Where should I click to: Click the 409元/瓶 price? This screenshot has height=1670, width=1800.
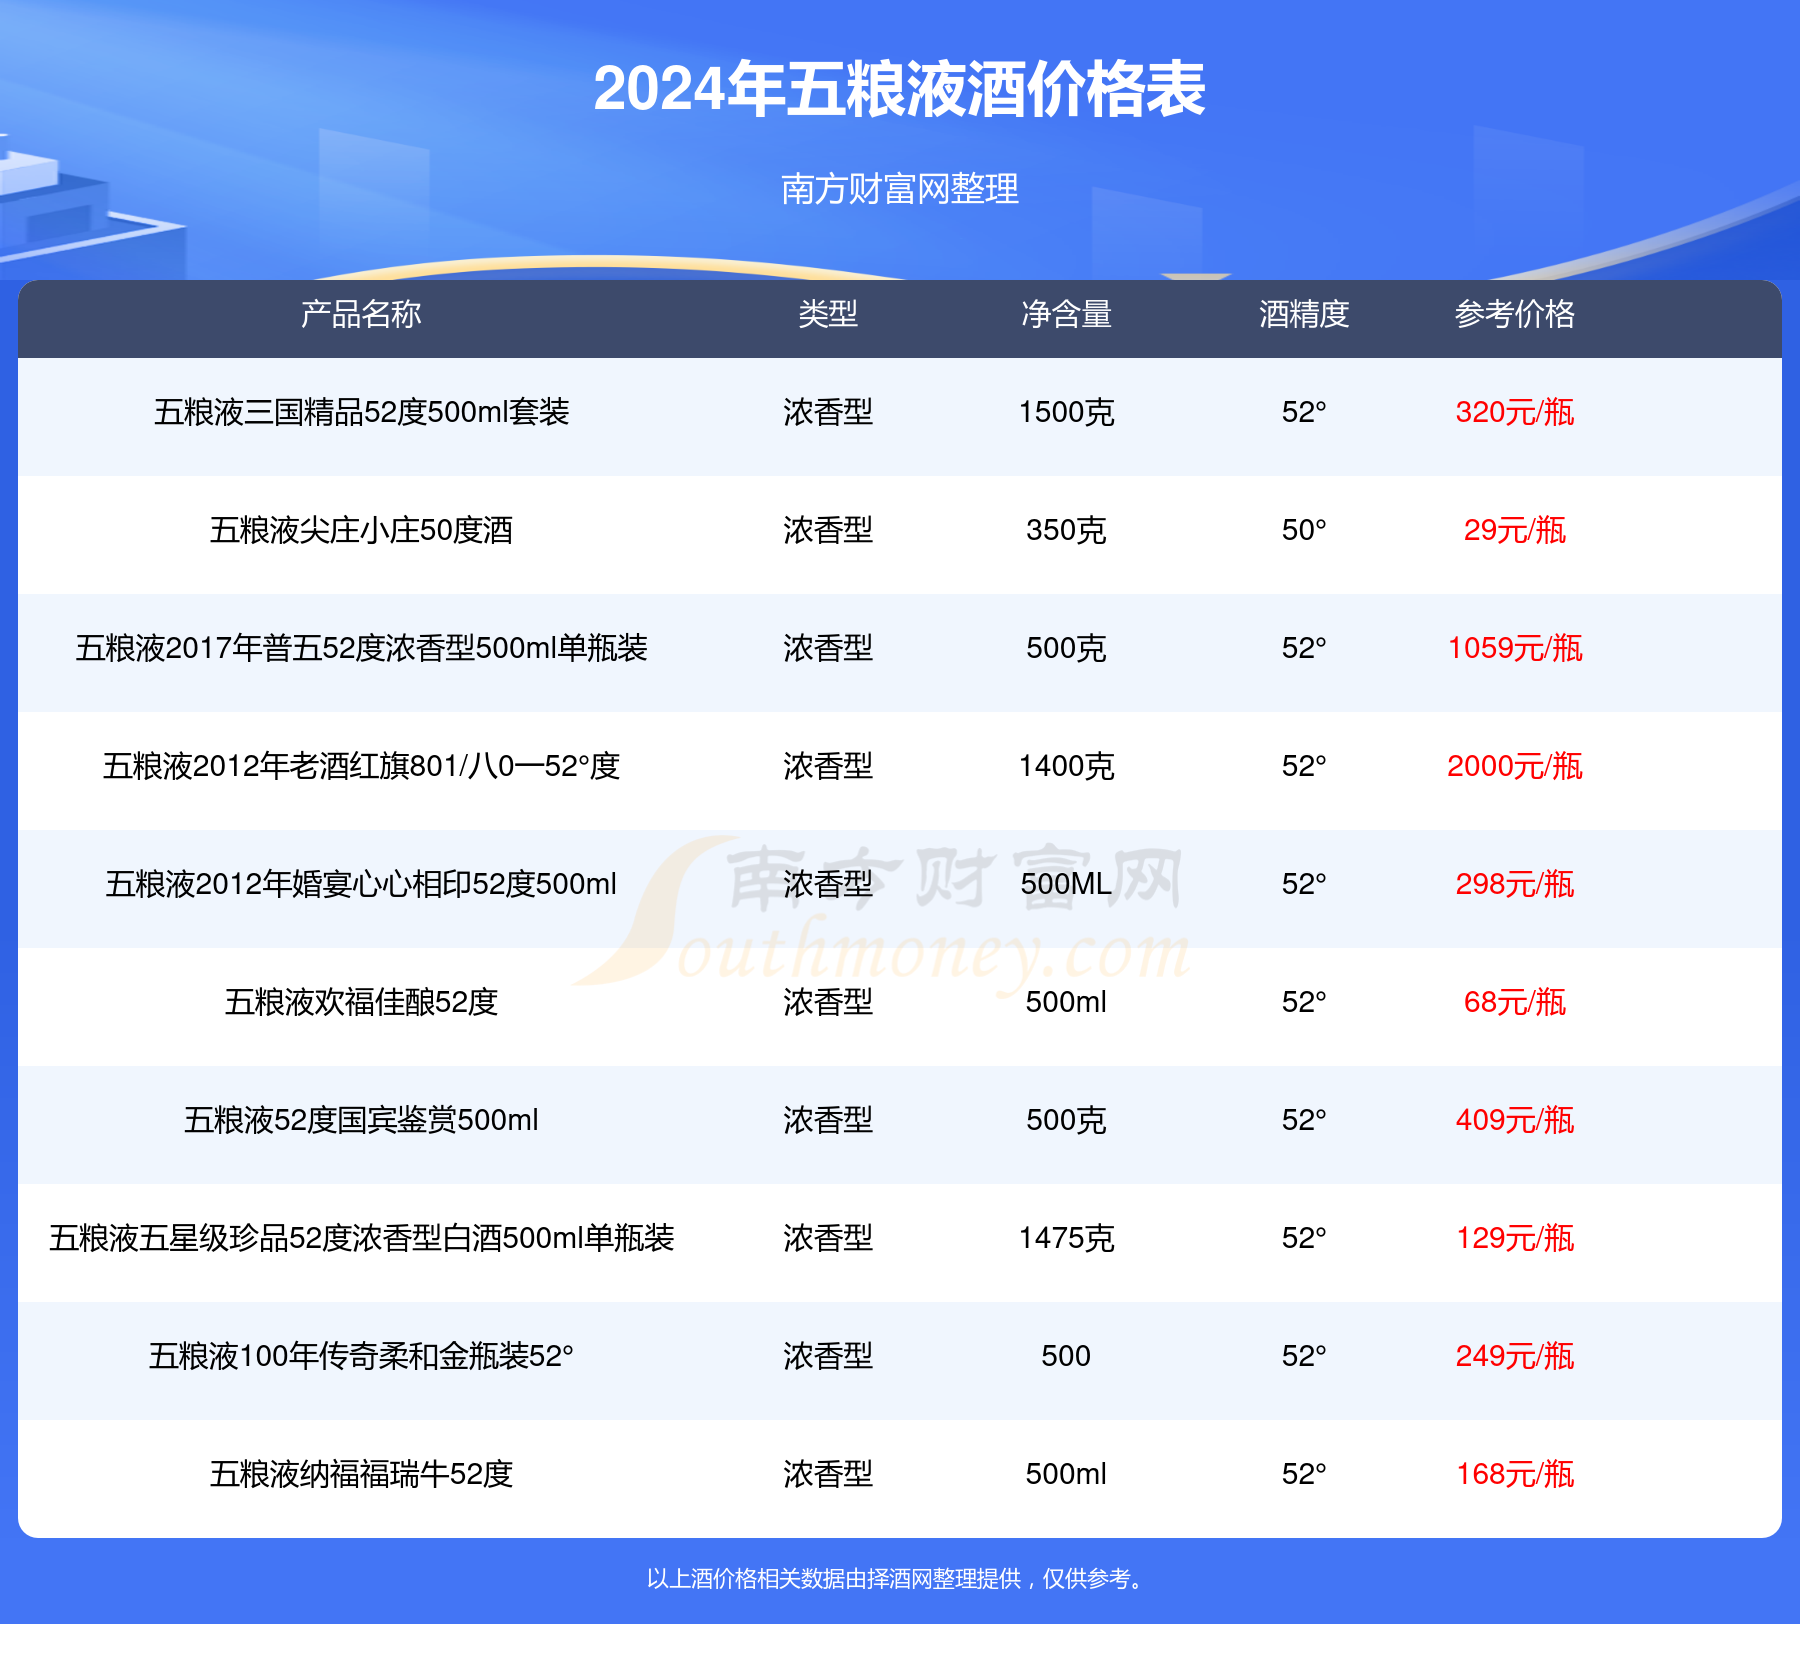(1515, 1120)
